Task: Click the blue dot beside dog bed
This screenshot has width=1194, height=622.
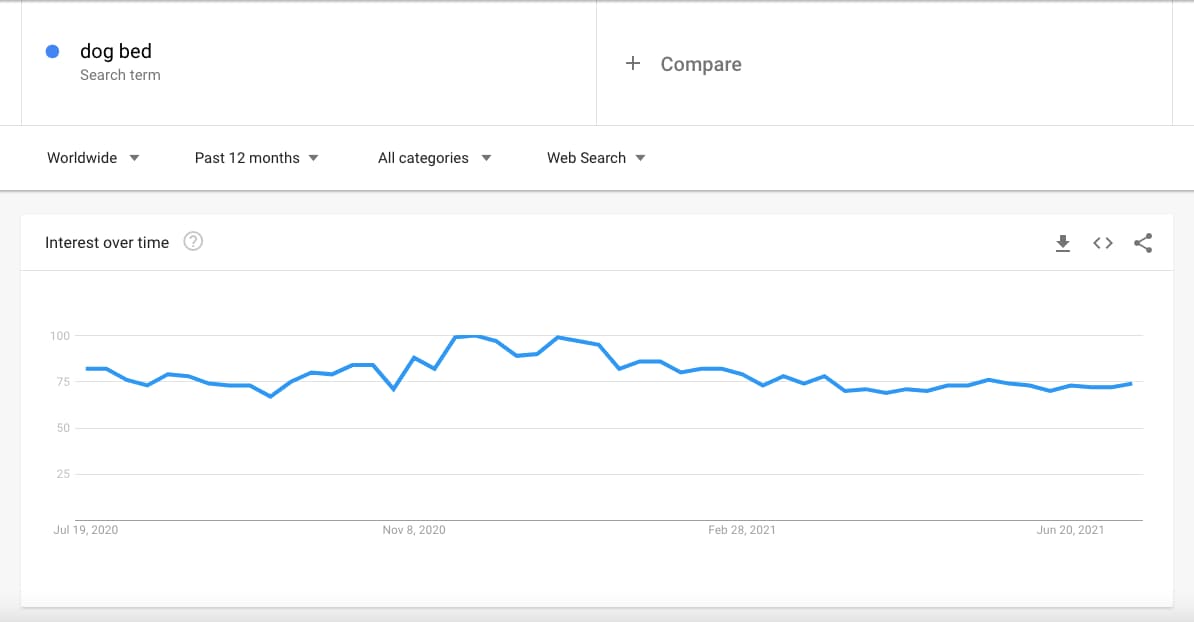Action: [x=53, y=52]
